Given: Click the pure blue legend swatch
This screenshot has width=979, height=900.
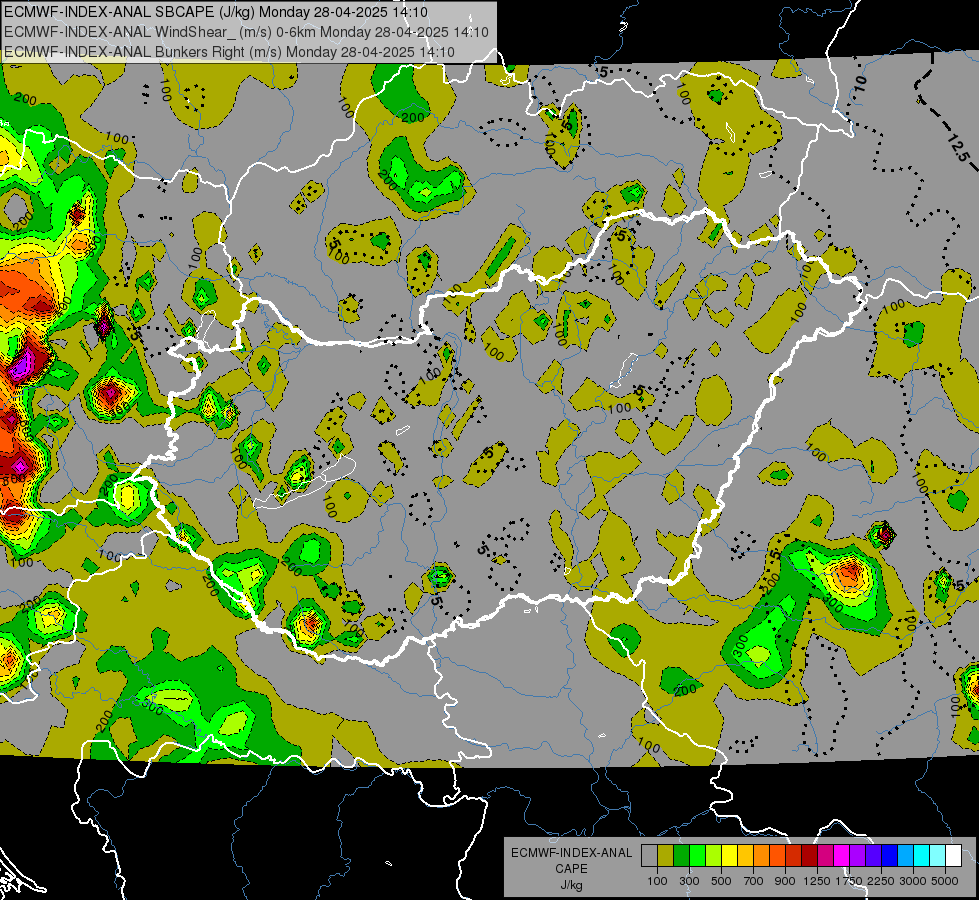Looking at the screenshot, I should (890, 856).
